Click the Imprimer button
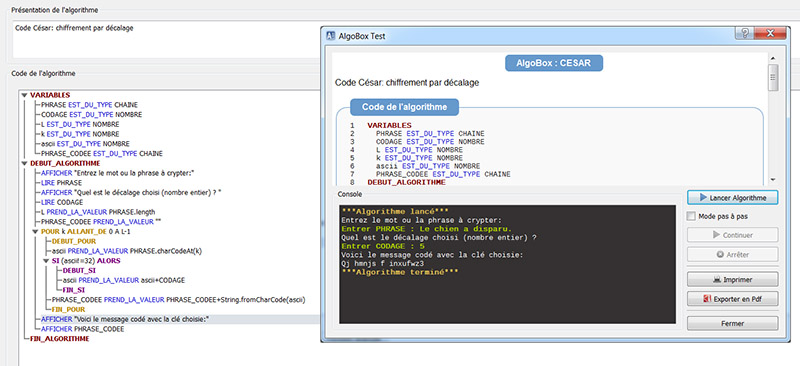Image resolution: width=800 pixels, height=366 pixels. [732, 280]
